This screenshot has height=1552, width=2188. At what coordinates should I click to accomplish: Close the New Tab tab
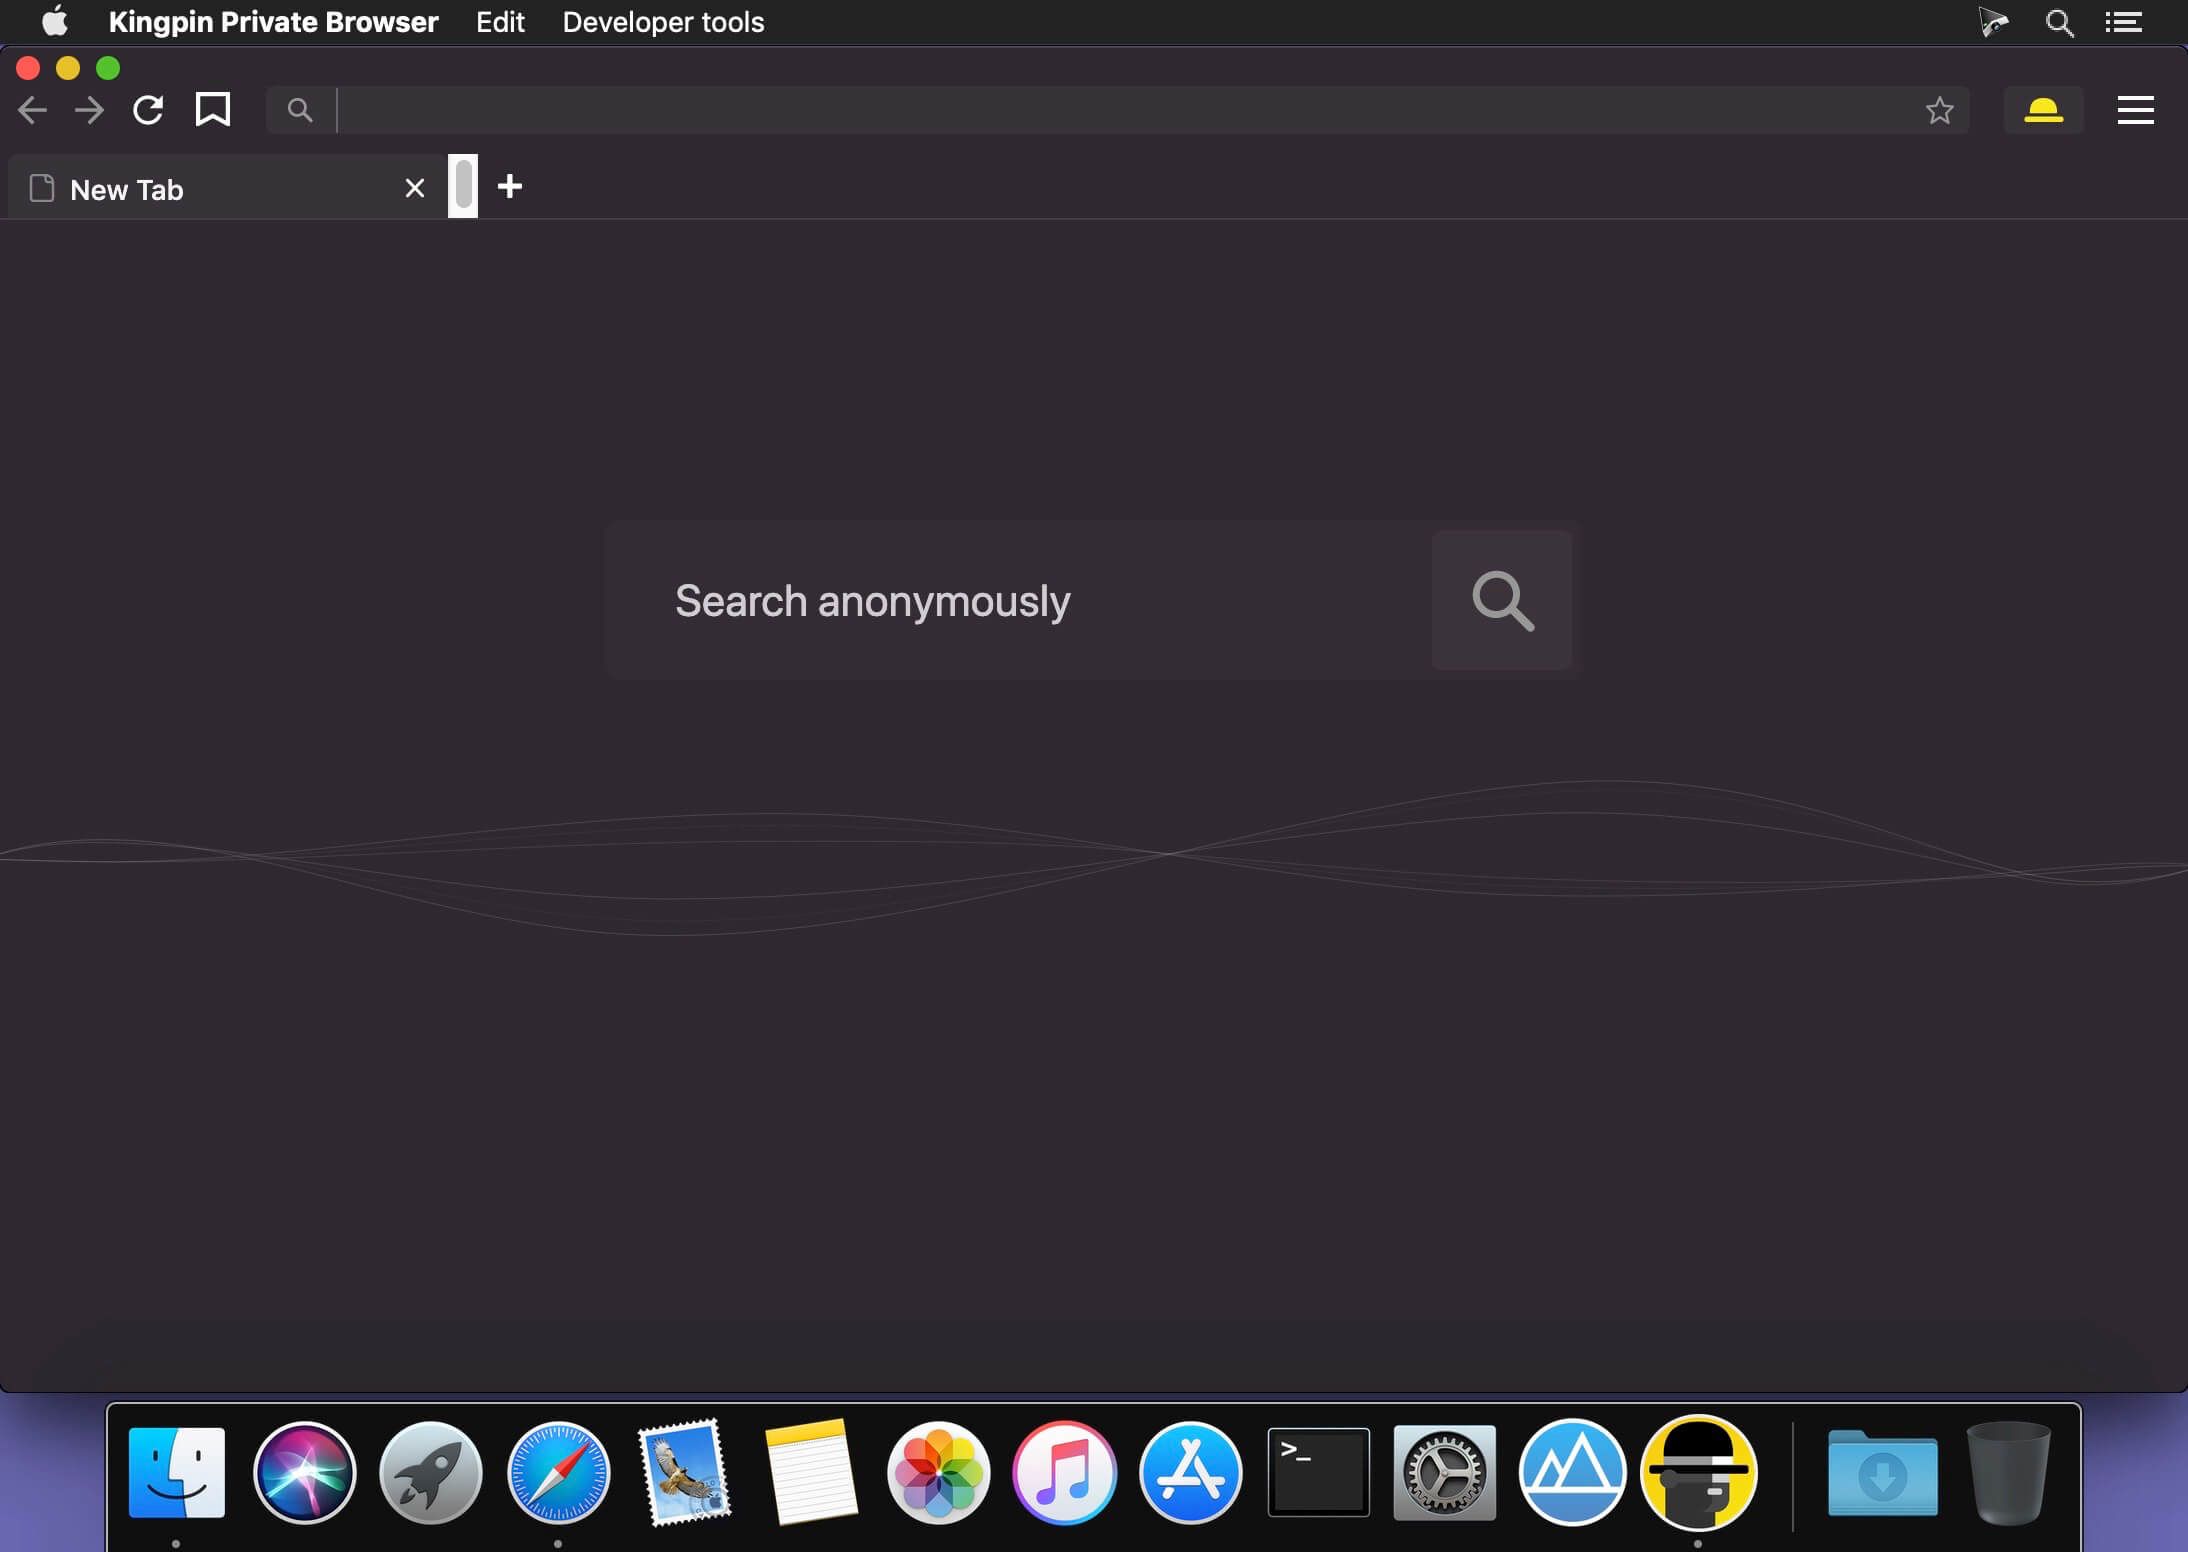(415, 188)
